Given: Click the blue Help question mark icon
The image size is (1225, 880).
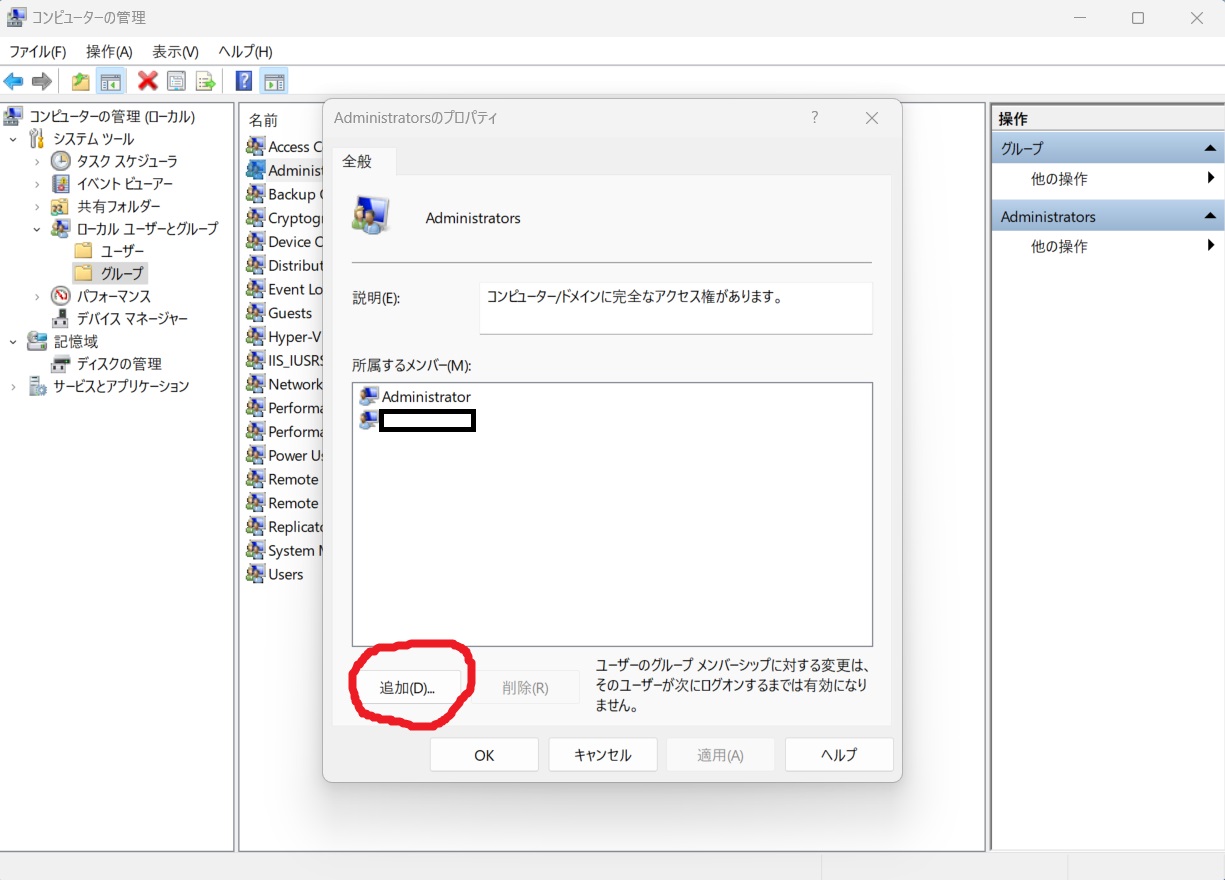Looking at the screenshot, I should [x=243, y=82].
